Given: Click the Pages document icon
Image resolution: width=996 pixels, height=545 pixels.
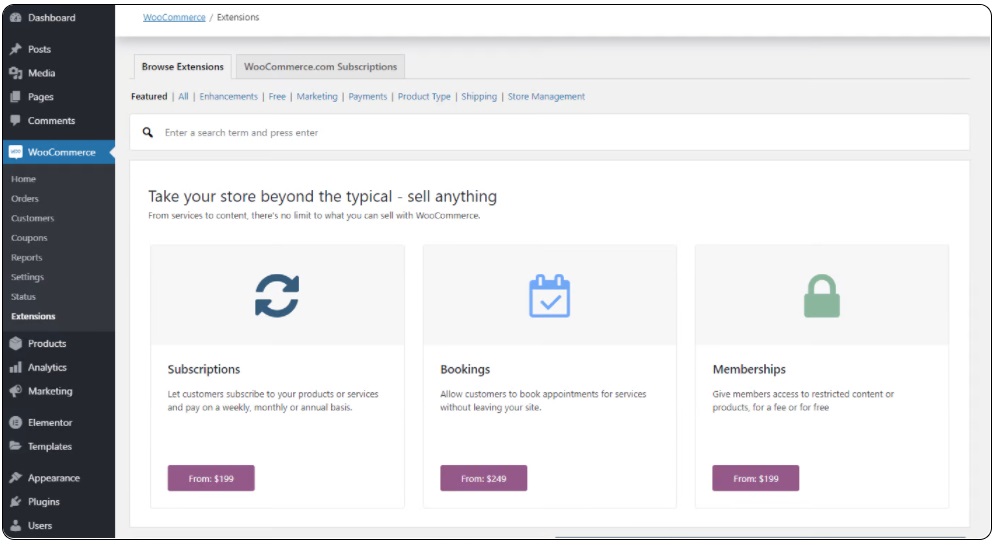Looking at the screenshot, I should pyautogui.click(x=16, y=97).
